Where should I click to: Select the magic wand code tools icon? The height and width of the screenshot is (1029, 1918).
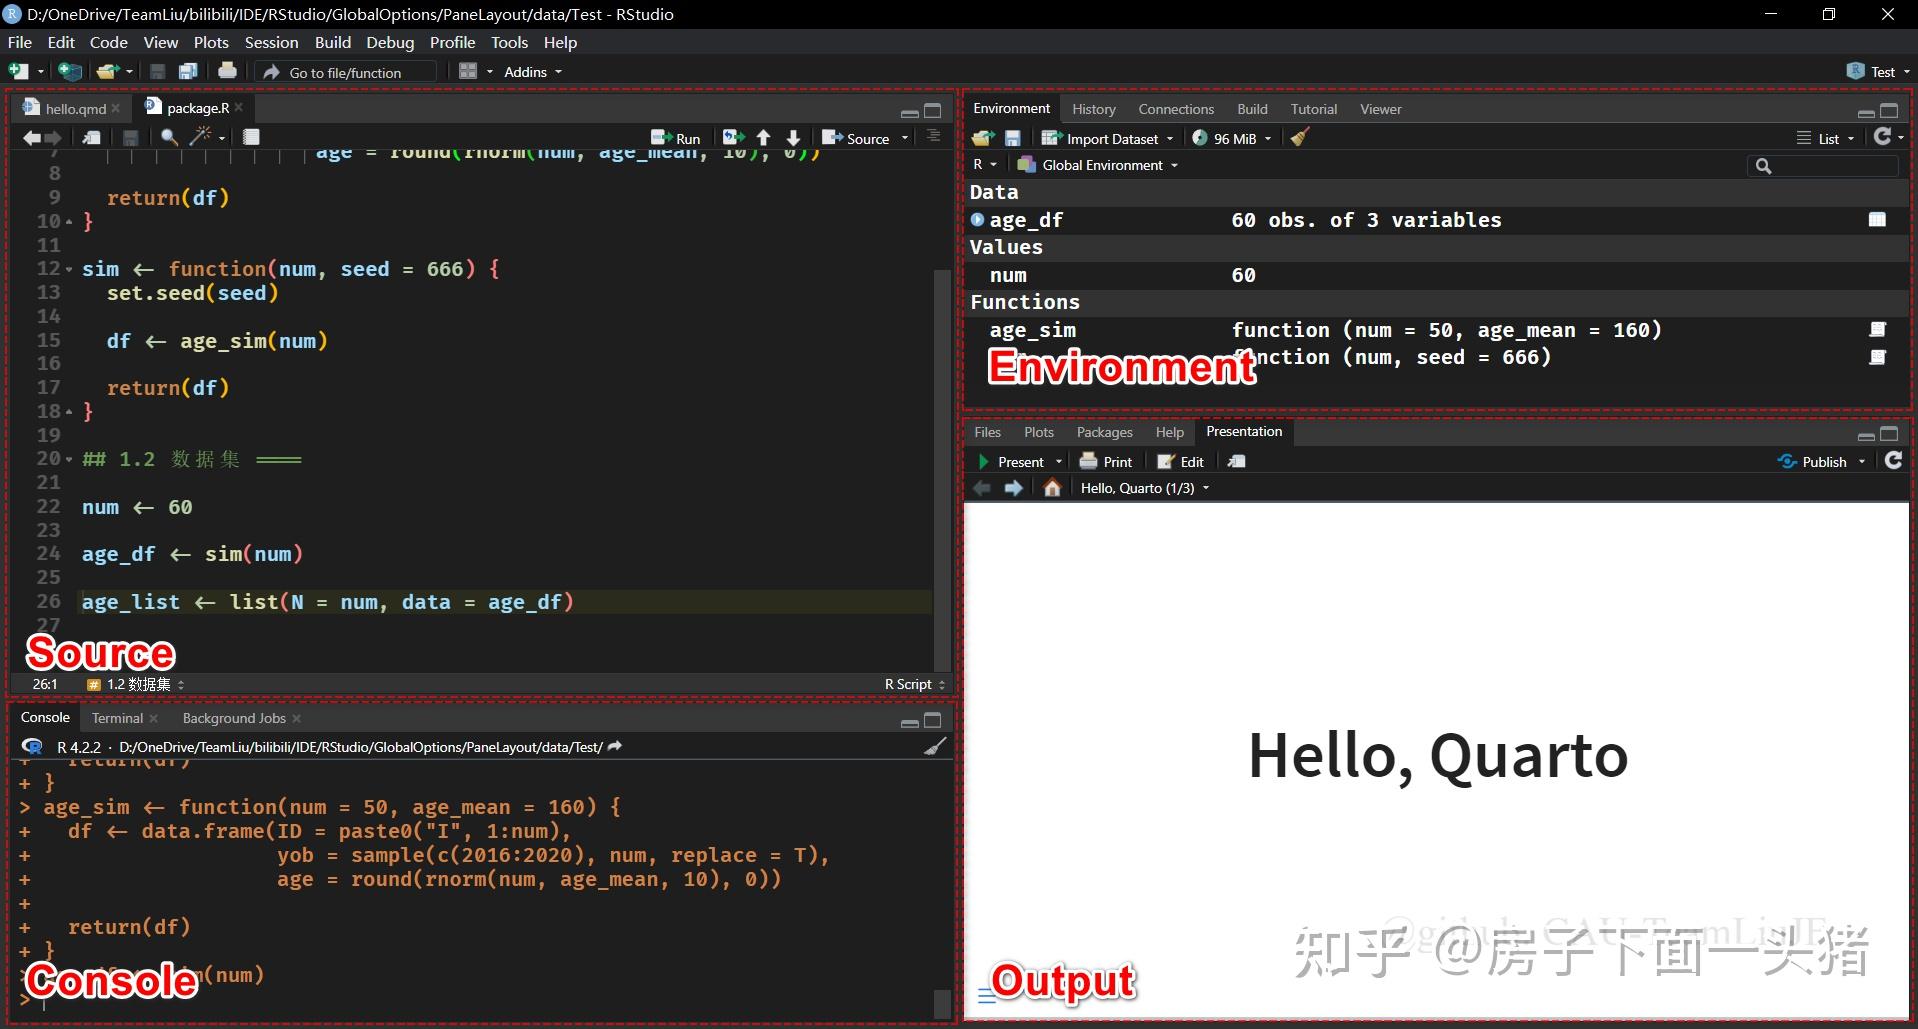pos(199,137)
